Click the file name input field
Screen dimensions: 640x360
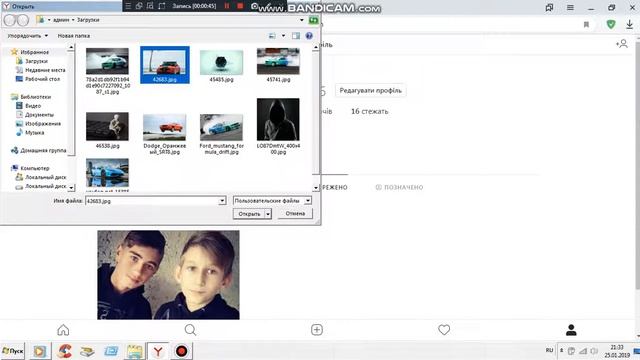point(152,201)
